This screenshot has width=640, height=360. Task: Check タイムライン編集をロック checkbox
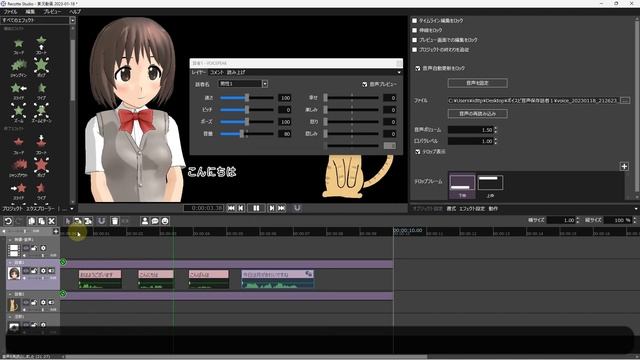[x=415, y=20]
